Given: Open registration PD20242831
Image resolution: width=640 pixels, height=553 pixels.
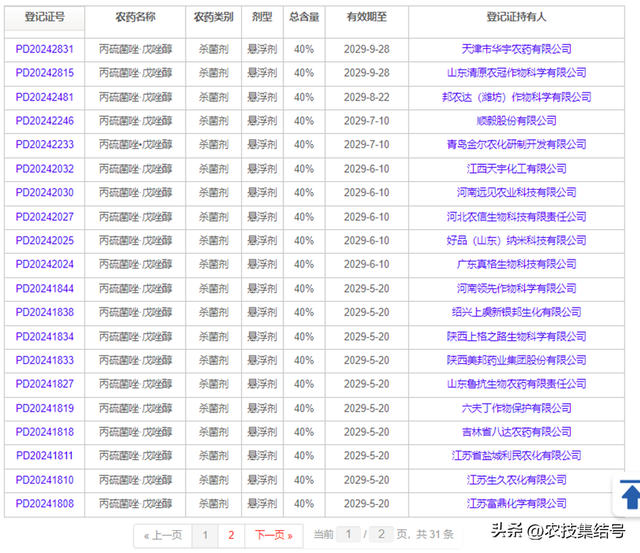Looking at the screenshot, I should tap(44, 49).
